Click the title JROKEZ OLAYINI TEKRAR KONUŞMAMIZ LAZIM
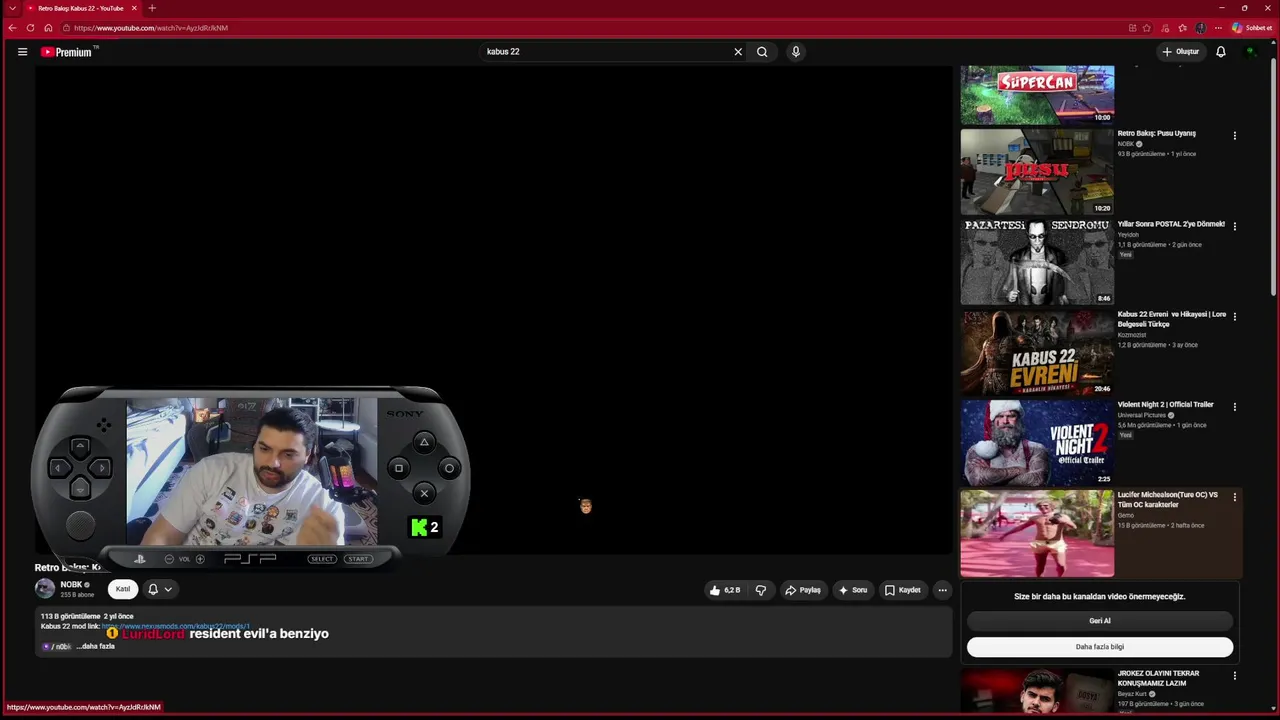The height and width of the screenshot is (720, 1280). point(1159,678)
